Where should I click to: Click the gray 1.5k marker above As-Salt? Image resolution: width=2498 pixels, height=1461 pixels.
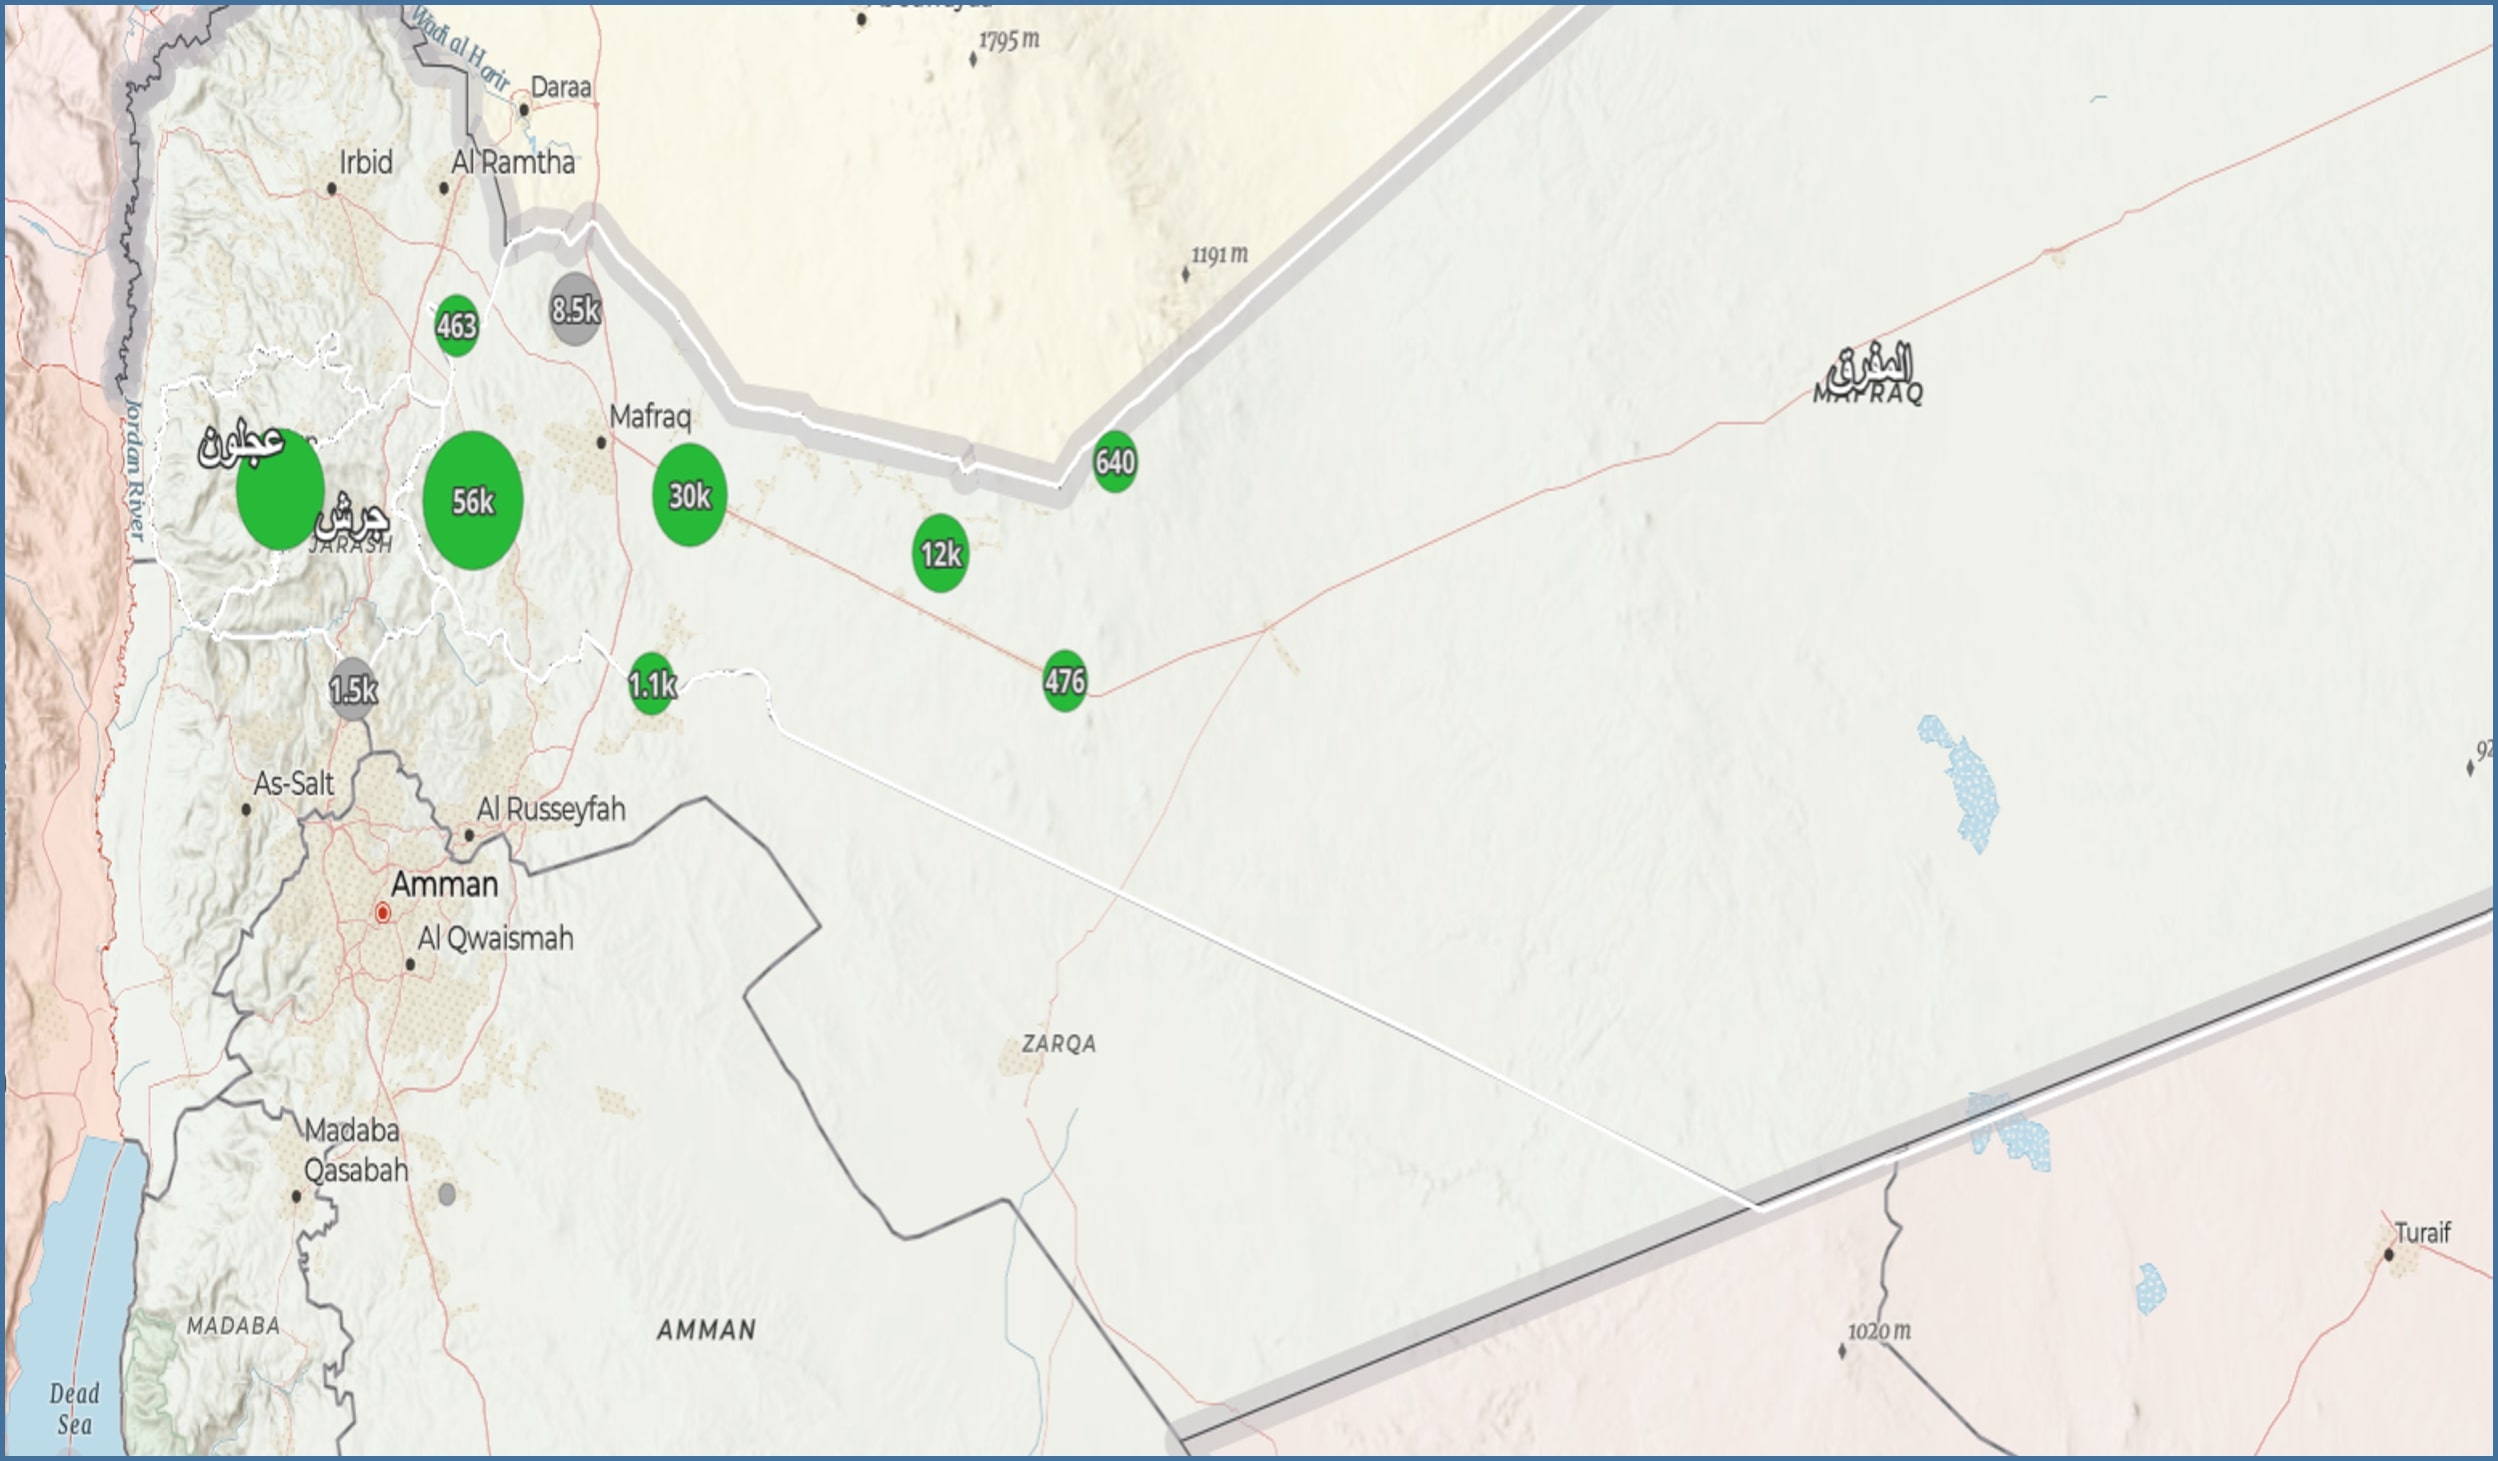point(353,689)
